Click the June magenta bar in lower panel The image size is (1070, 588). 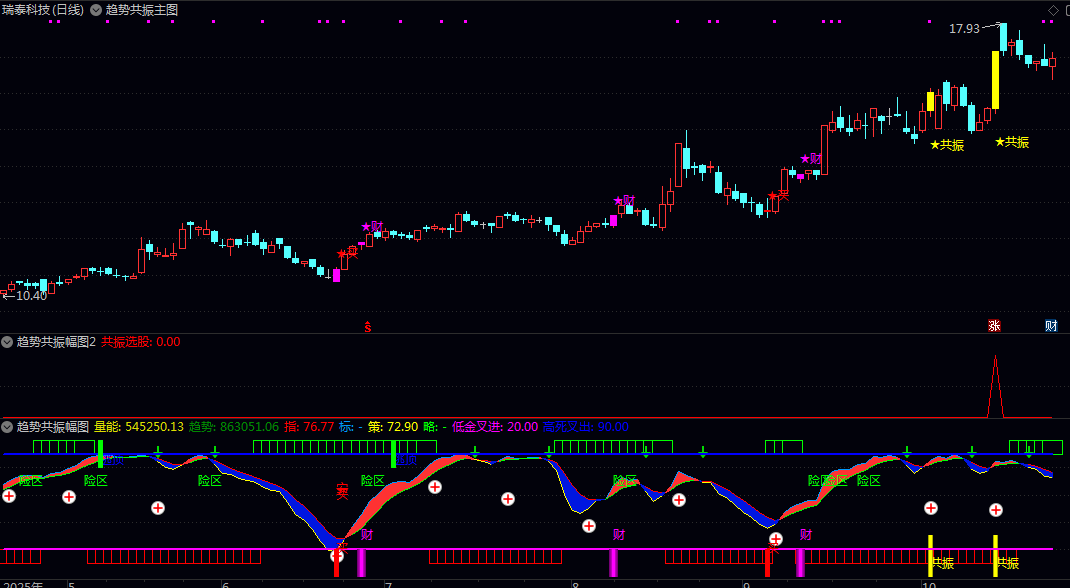(x=362, y=563)
